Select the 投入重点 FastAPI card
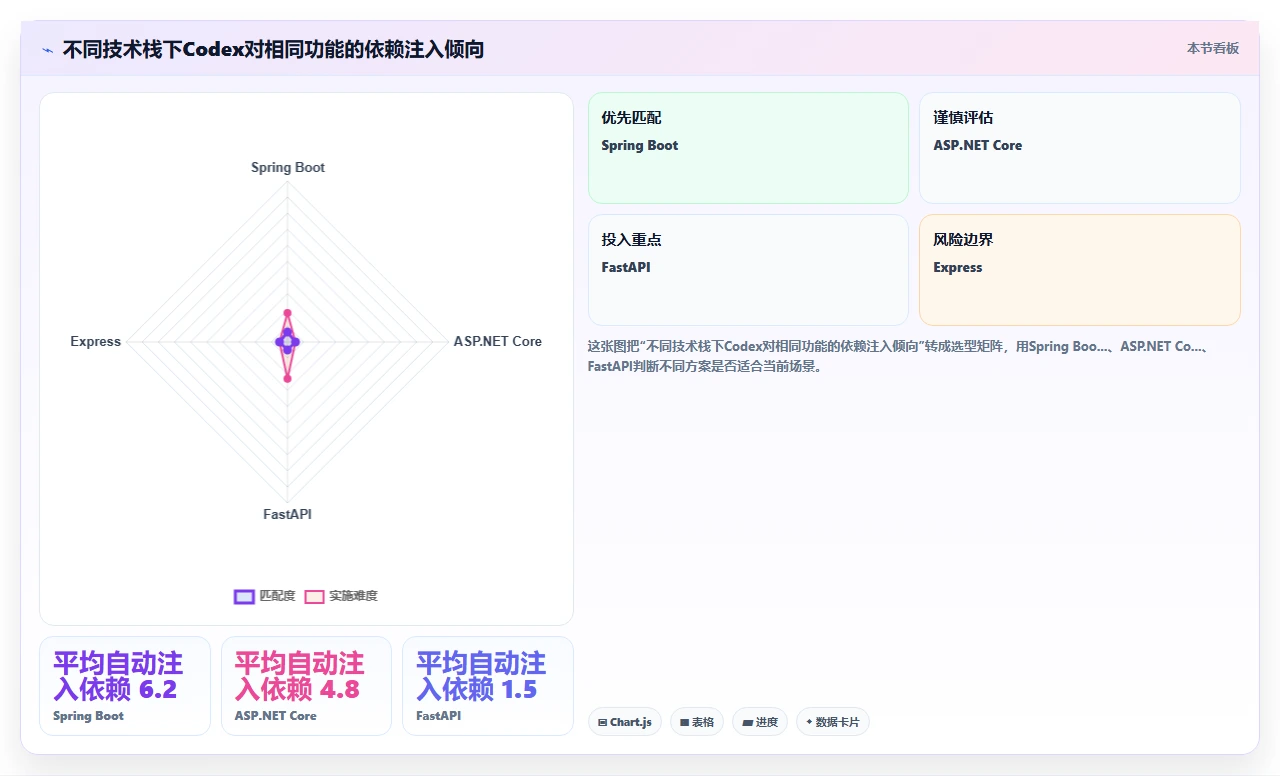Screen dimensions: 1280x776 point(748,270)
